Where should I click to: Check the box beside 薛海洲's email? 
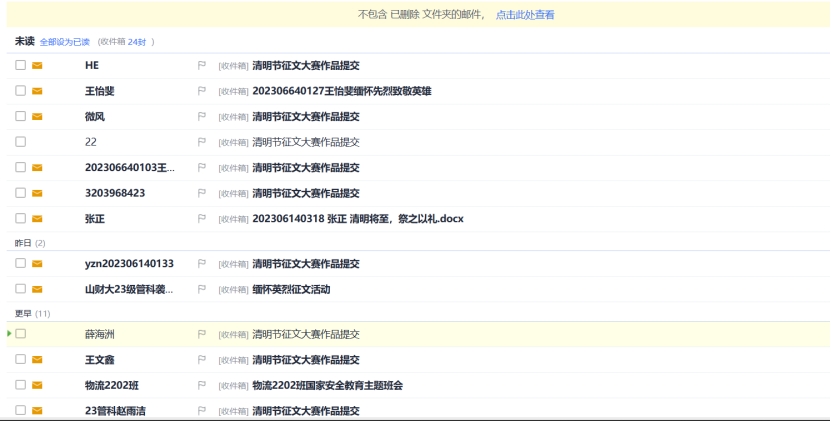[x=20, y=334]
